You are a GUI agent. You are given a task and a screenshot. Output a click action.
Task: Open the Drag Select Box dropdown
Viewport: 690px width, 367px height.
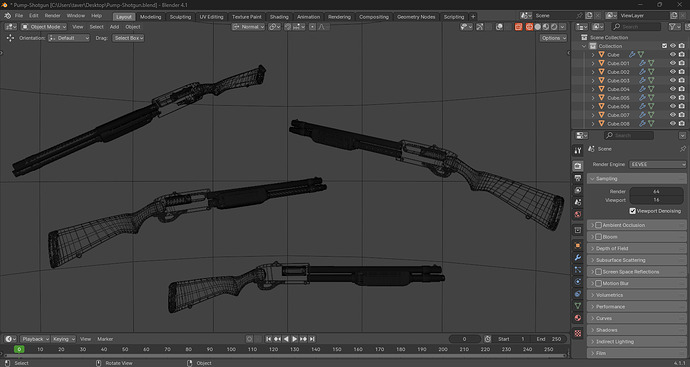[x=128, y=38]
